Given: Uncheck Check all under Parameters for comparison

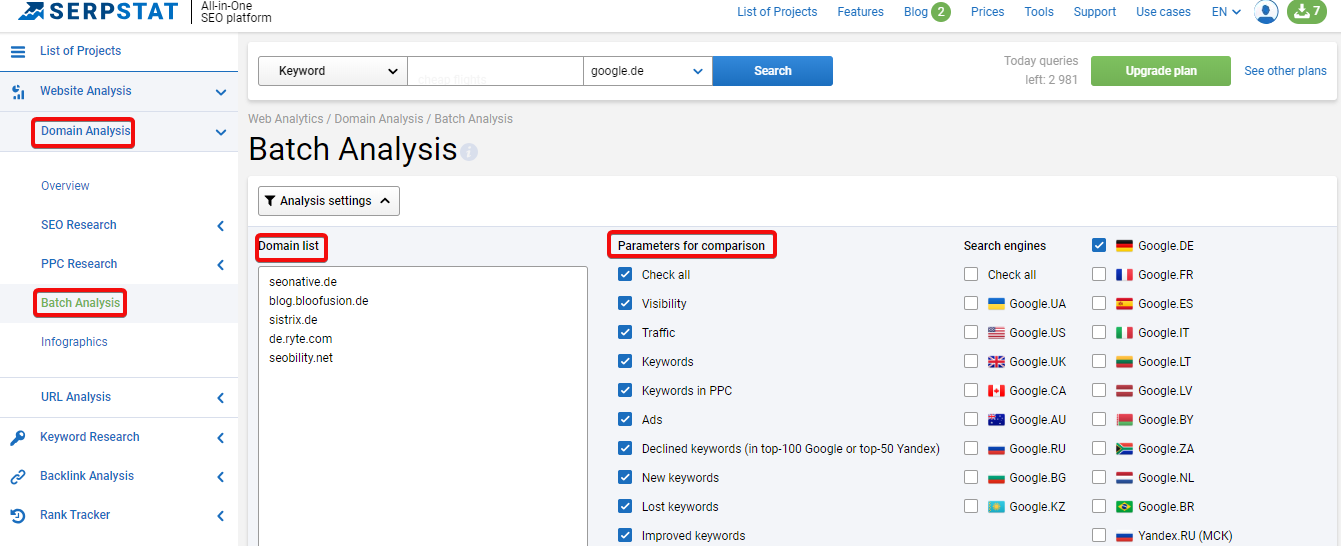Looking at the screenshot, I should [625, 275].
